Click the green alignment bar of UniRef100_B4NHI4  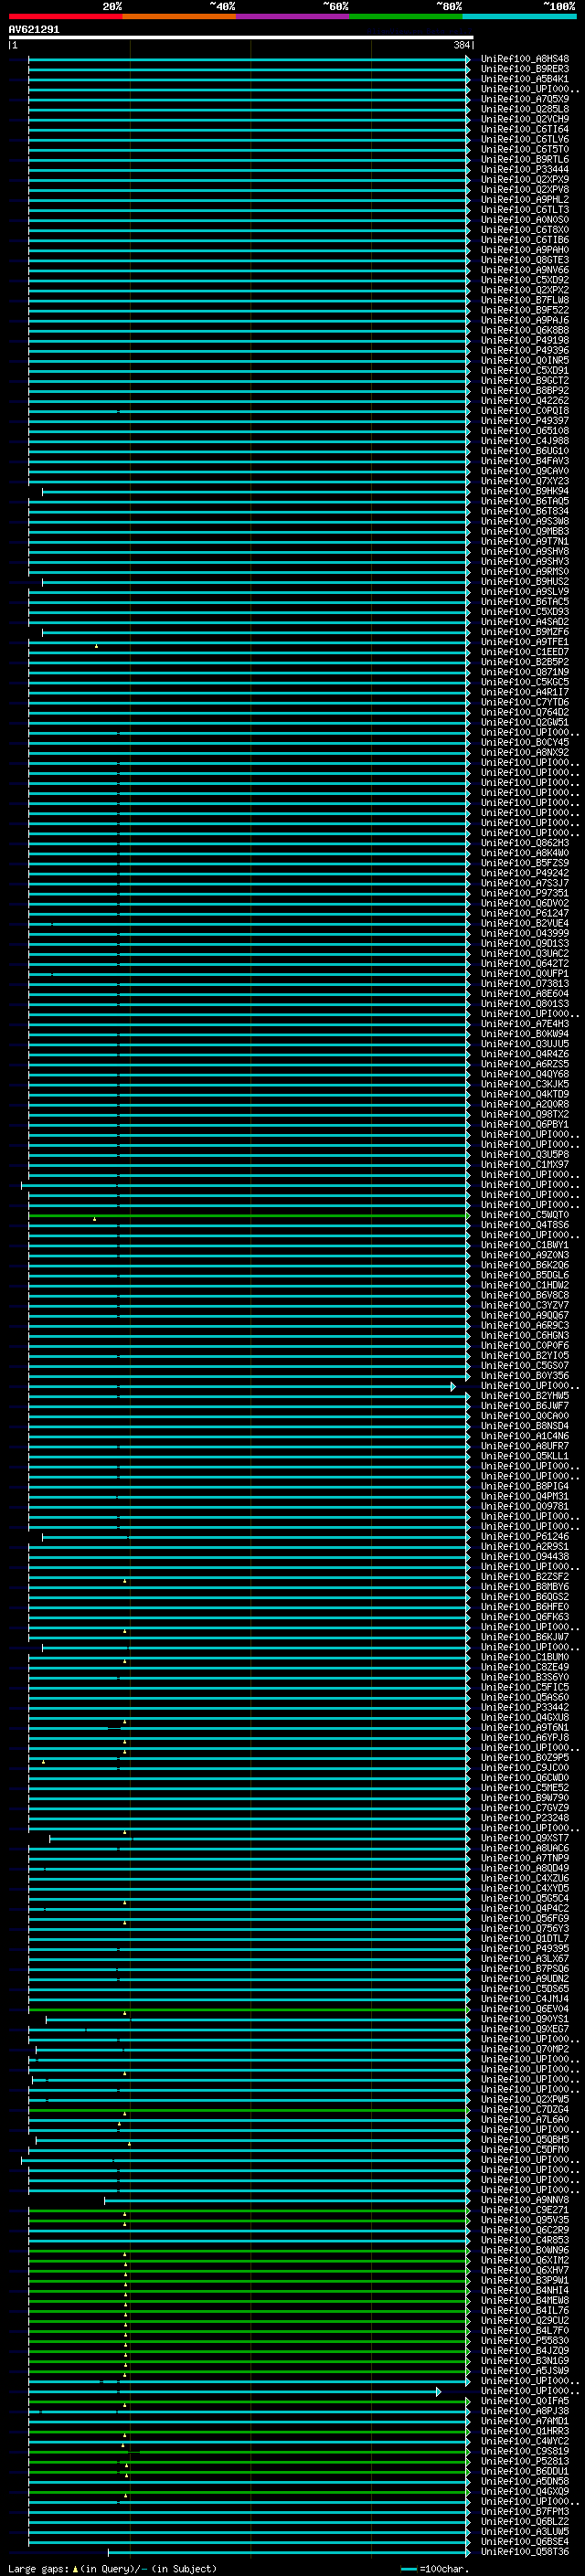[x=247, y=2290]
